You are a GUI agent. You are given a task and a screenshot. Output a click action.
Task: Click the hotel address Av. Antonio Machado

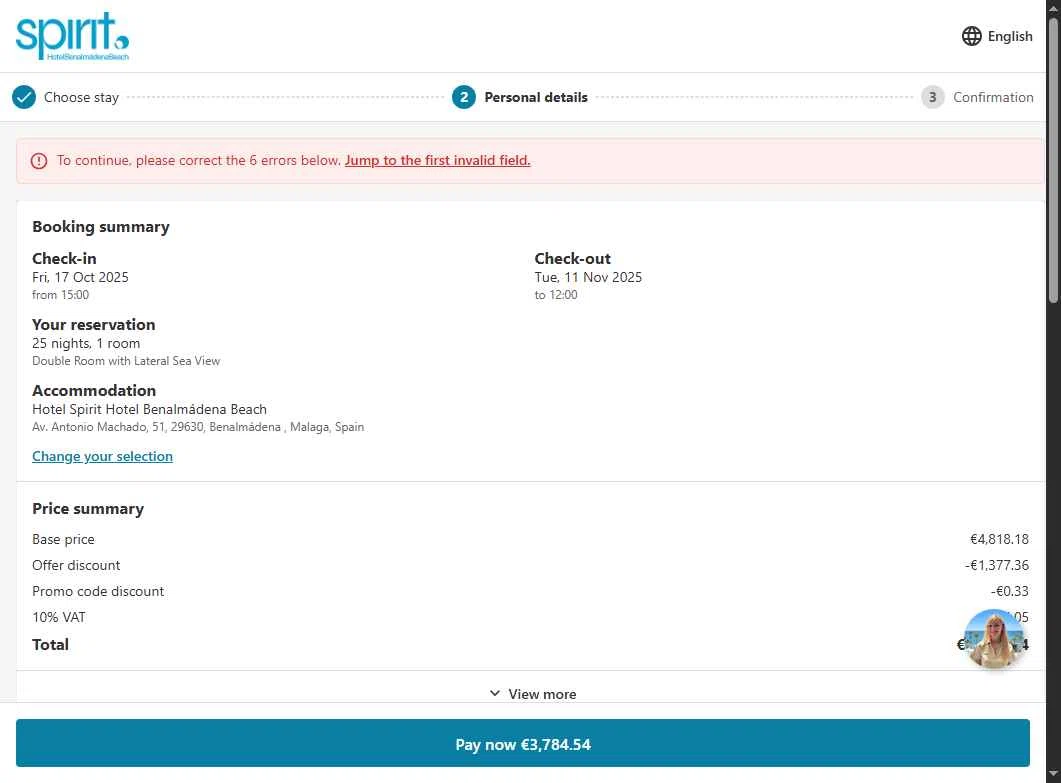coord(198,427)
